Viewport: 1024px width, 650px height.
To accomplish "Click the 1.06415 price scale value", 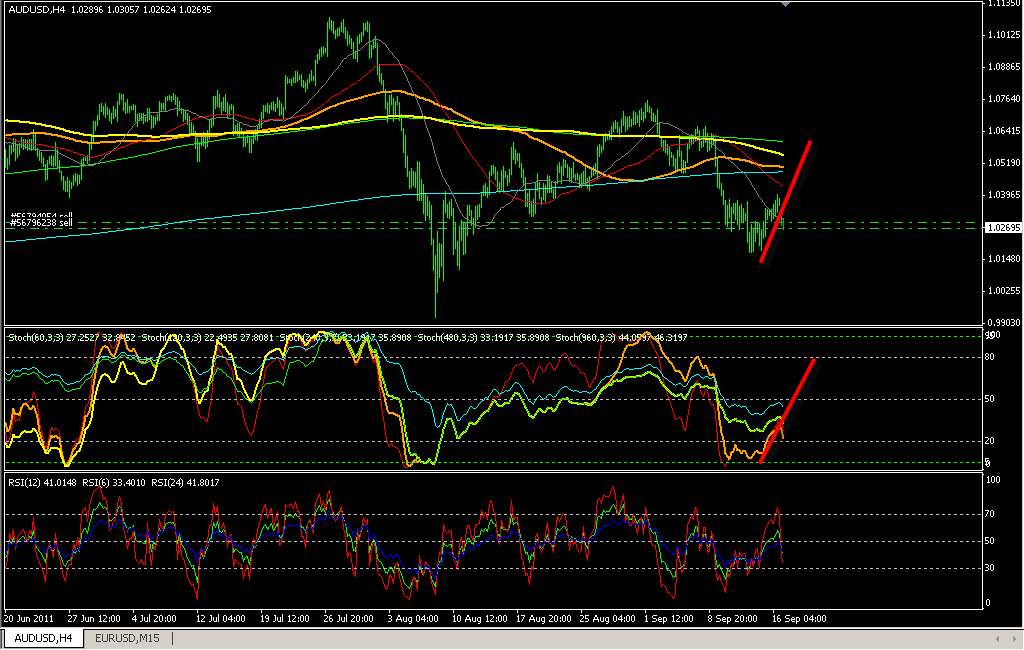I will (x=1004, y=131).
